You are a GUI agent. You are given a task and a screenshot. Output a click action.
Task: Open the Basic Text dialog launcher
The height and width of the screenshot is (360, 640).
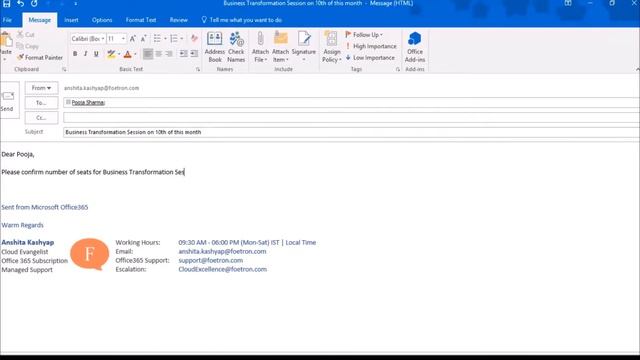[x=198, y=70]
